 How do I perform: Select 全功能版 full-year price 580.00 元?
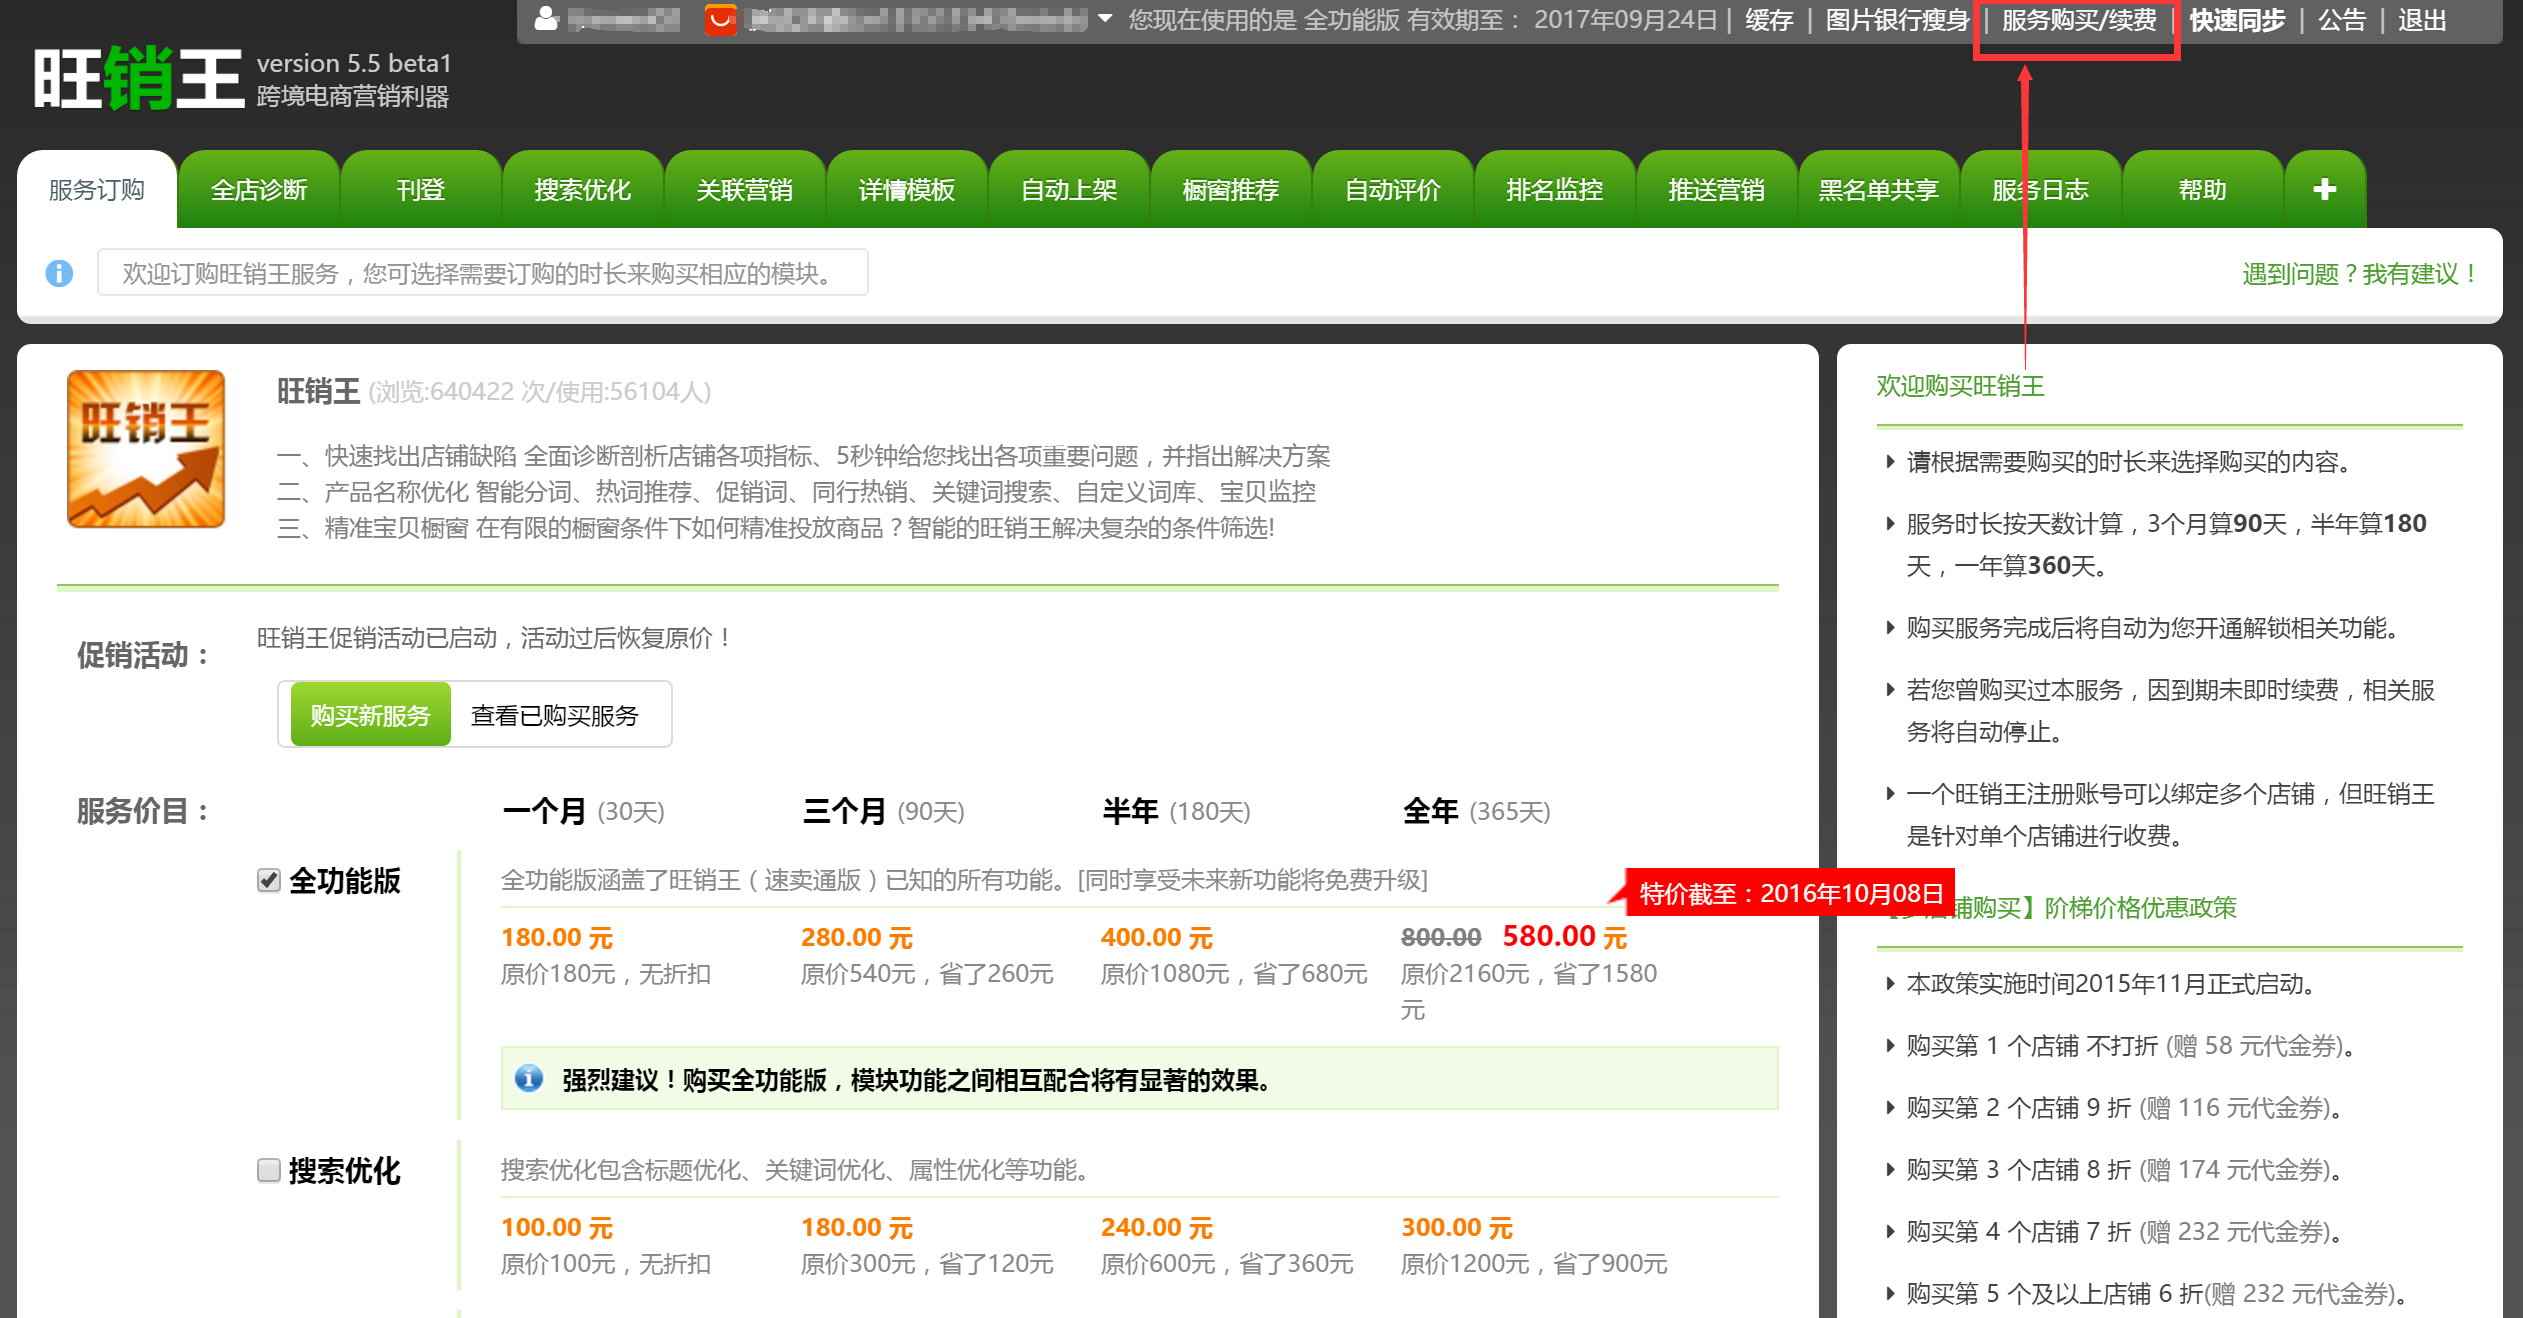coord(1565,936)
